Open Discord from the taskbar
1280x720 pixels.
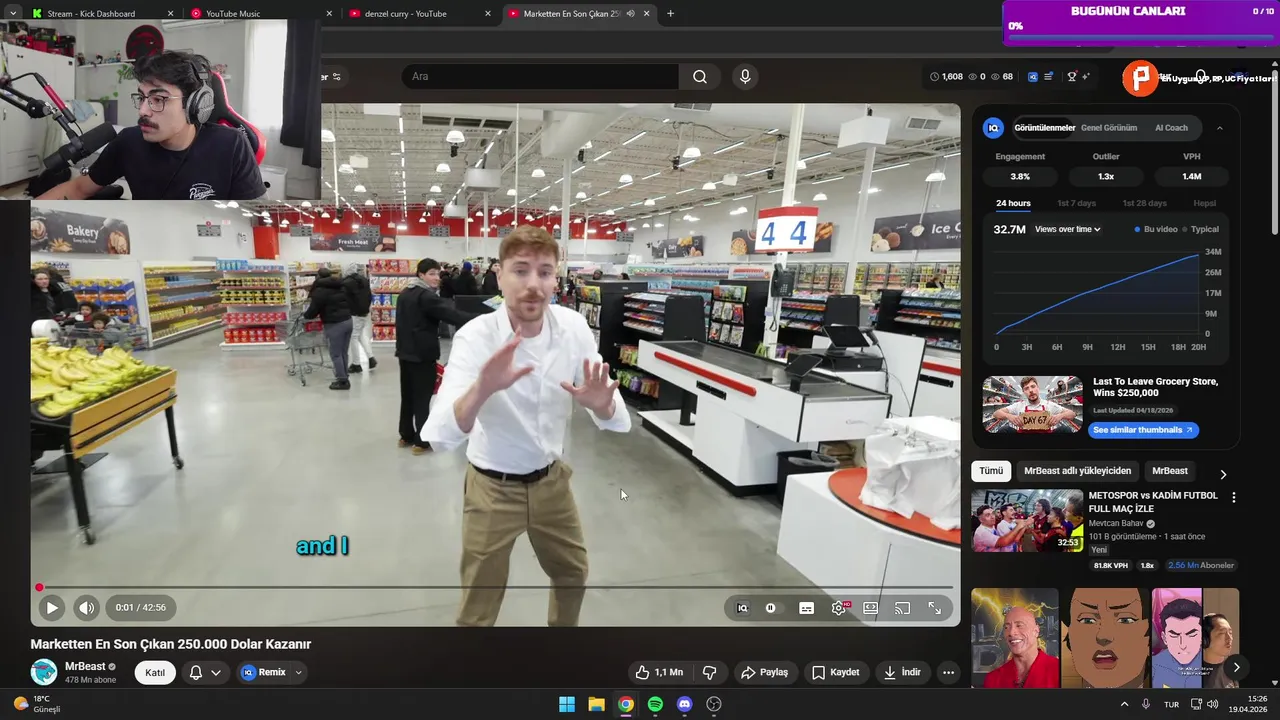[684, 704]
